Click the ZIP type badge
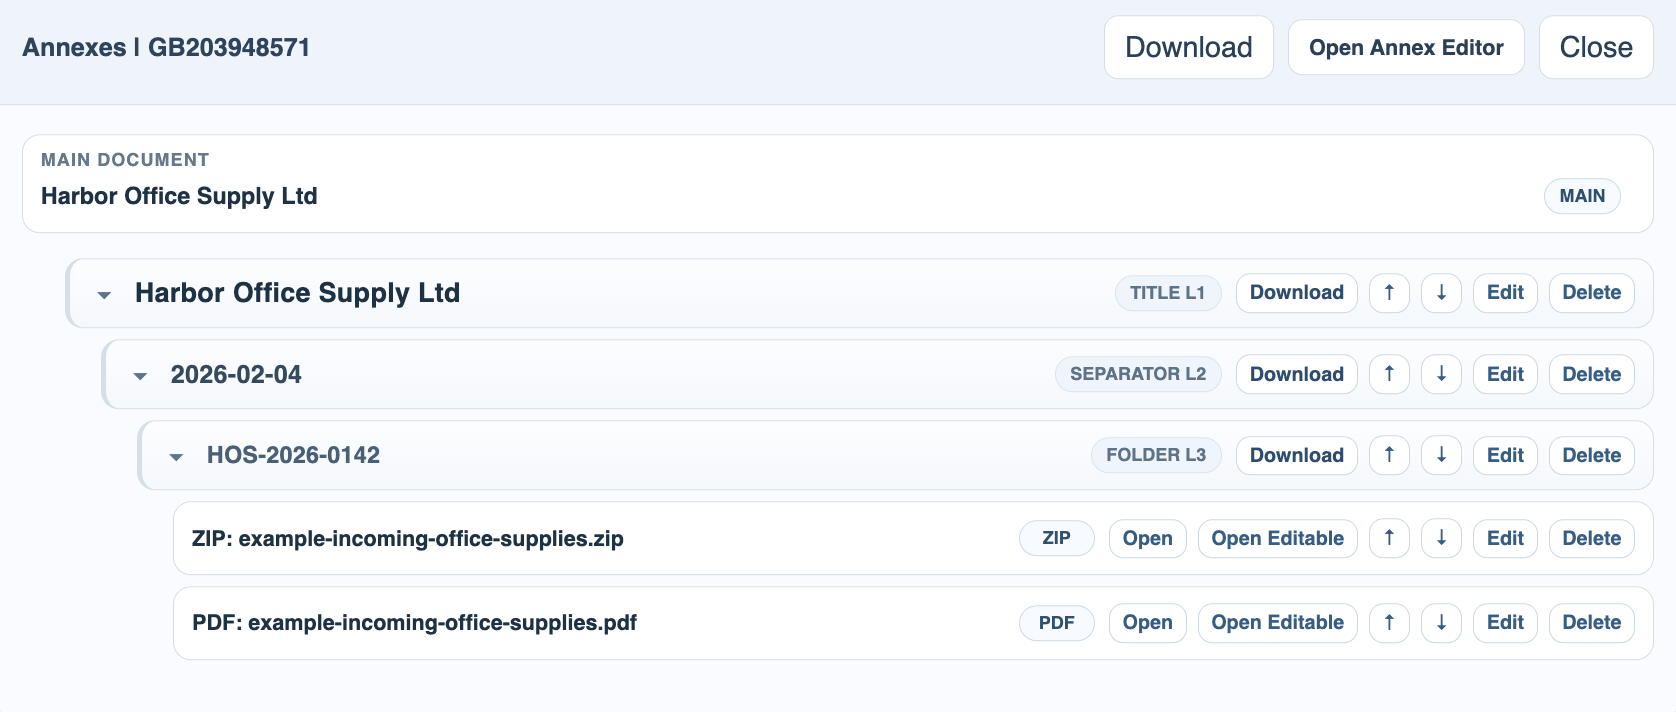Screen dimensions: 1676x712 (x=1057, y=538)
